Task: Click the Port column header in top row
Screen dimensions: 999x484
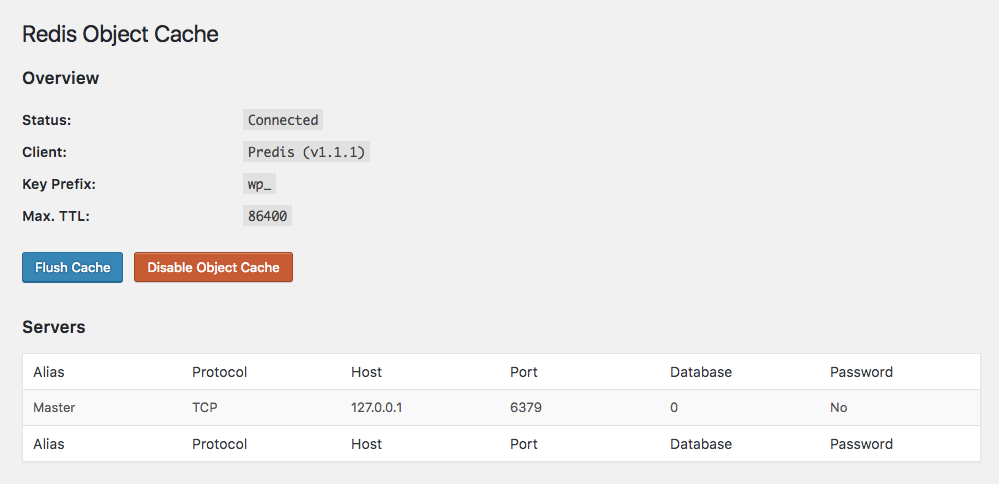Action: tap(524, 372)
